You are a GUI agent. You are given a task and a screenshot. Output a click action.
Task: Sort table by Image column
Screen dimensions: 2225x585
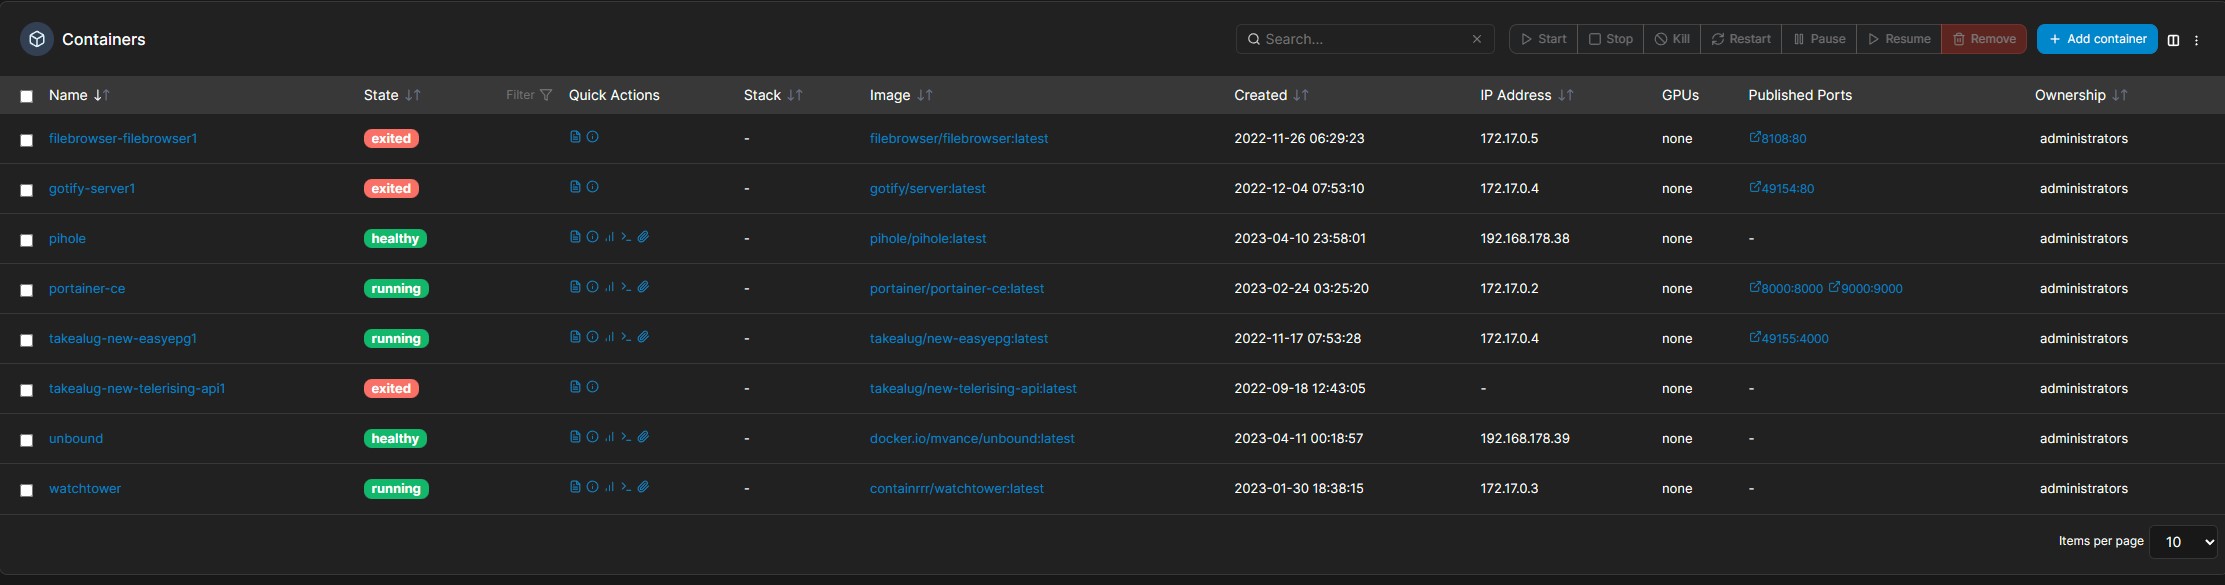pos(901,95)
